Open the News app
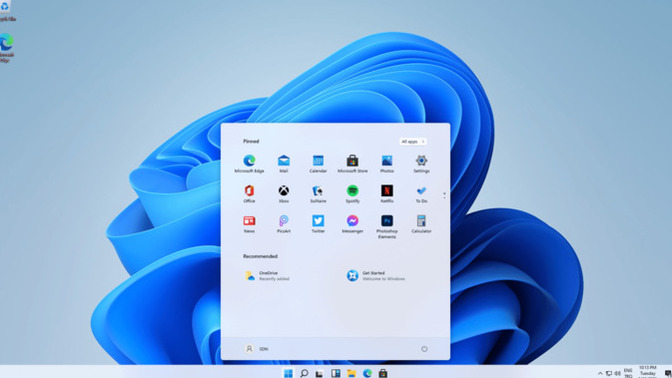Image resolution: width=672 pixels, height=378 pixels. 249,224
